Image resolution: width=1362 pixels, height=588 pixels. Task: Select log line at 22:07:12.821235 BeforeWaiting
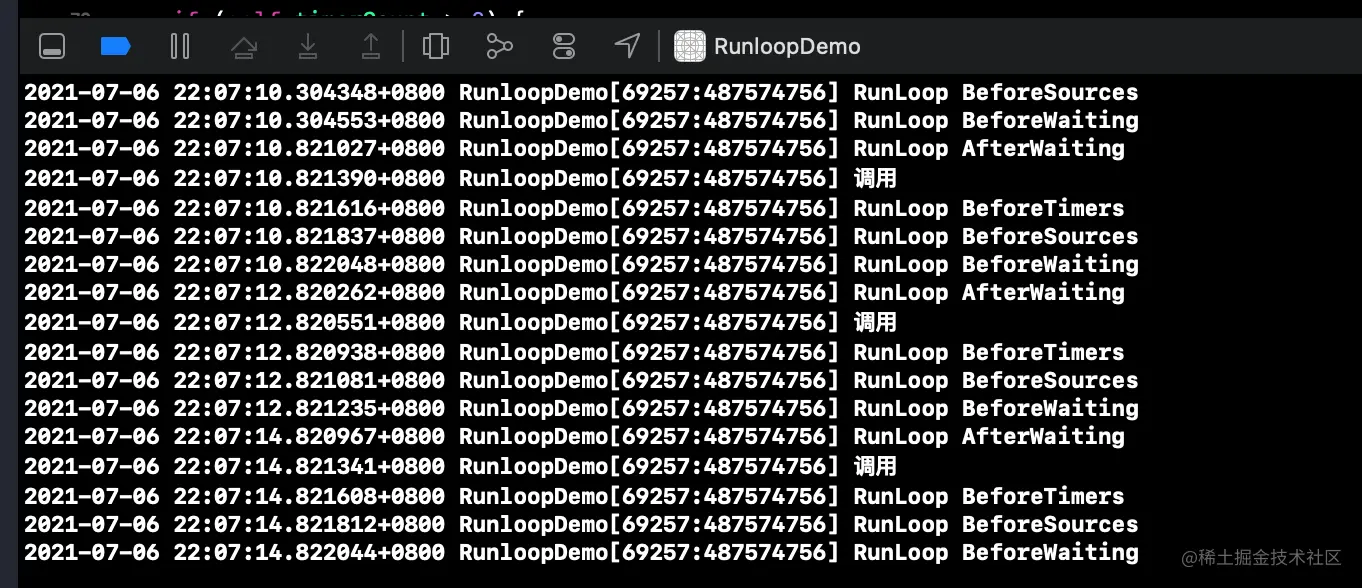click(581, 409)
